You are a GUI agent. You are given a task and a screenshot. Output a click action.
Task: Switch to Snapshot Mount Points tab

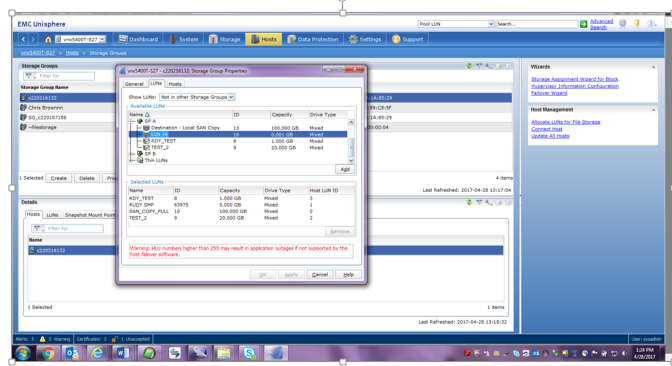click(x=90, y=215)
